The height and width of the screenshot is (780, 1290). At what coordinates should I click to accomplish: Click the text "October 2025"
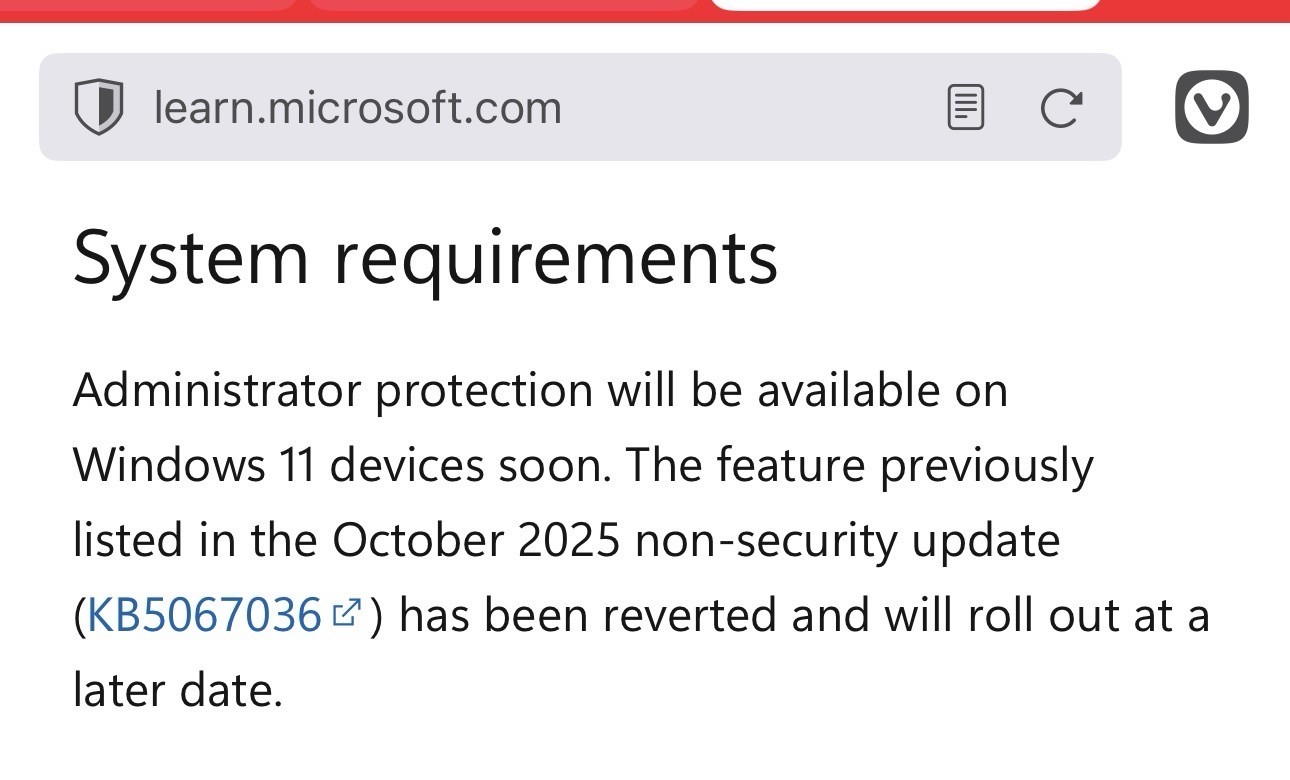[475, 540]
